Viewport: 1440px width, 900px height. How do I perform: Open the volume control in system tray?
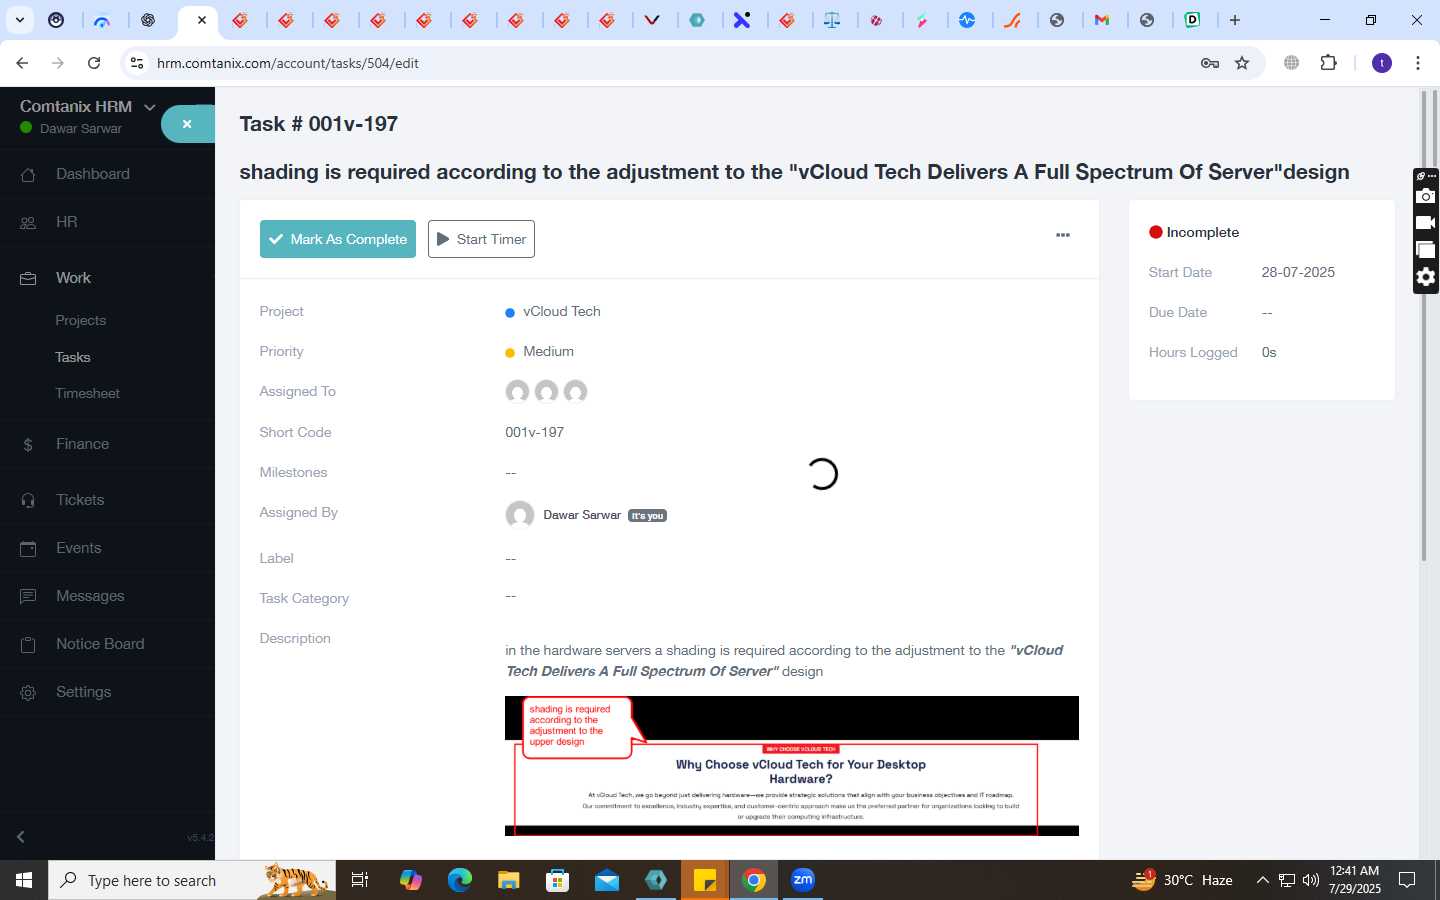click(1311, 880)
